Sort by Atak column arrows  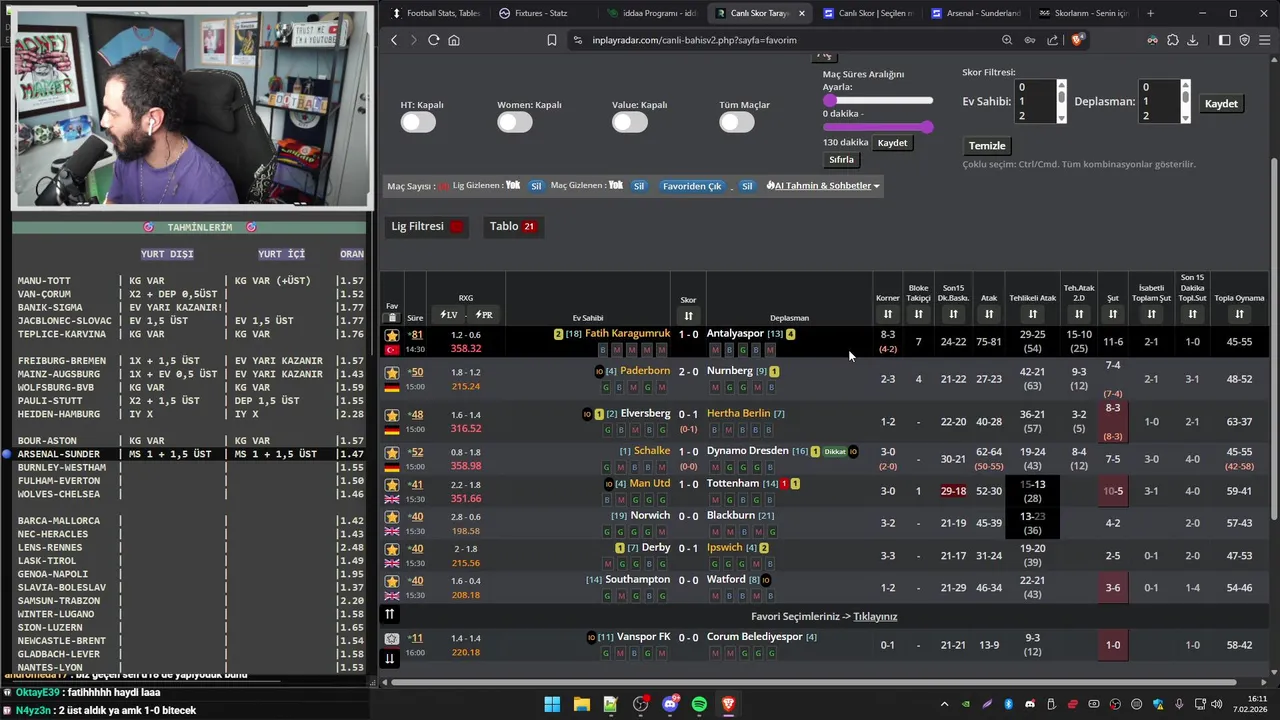[x=989, y=314]
